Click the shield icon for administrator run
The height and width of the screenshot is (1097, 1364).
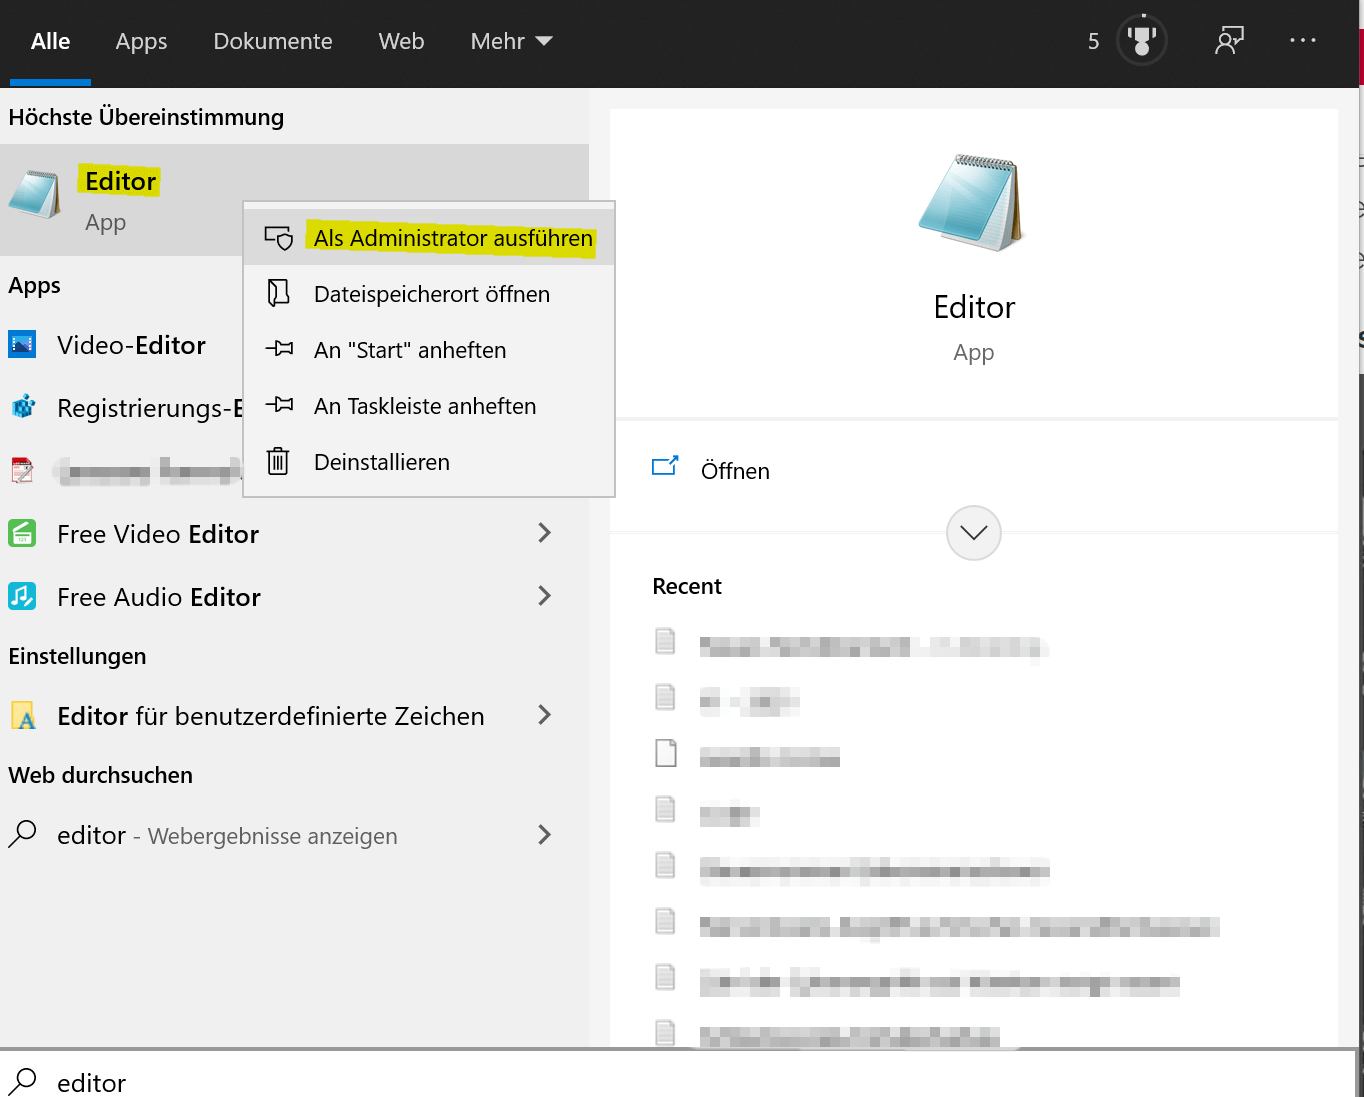(278, 238)
